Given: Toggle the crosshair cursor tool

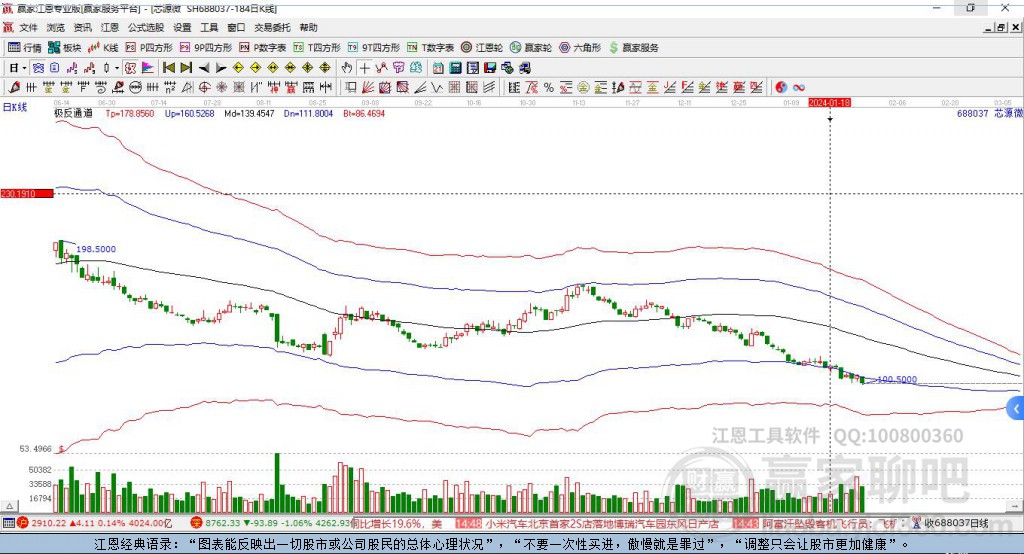Looking at the screenshot, I should coord(365,67).
